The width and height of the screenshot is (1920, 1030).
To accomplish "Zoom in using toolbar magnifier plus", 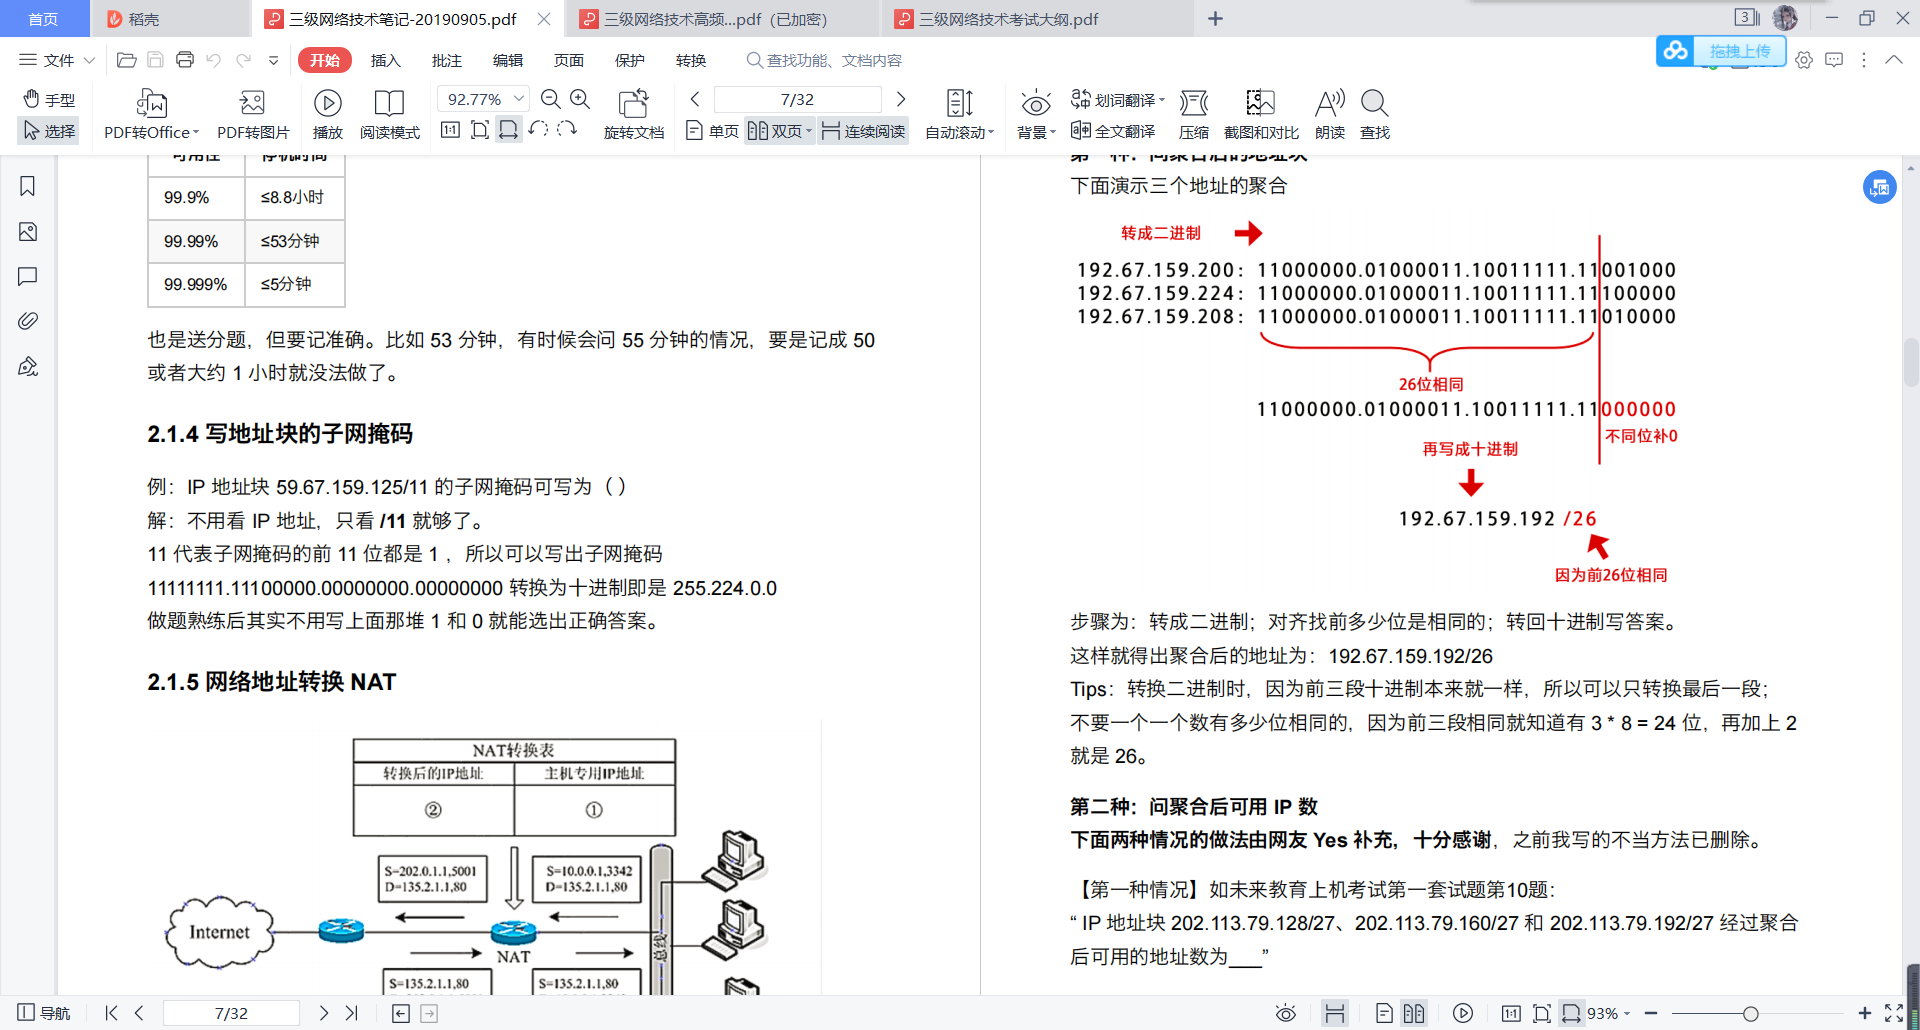I will click(580, 99).
